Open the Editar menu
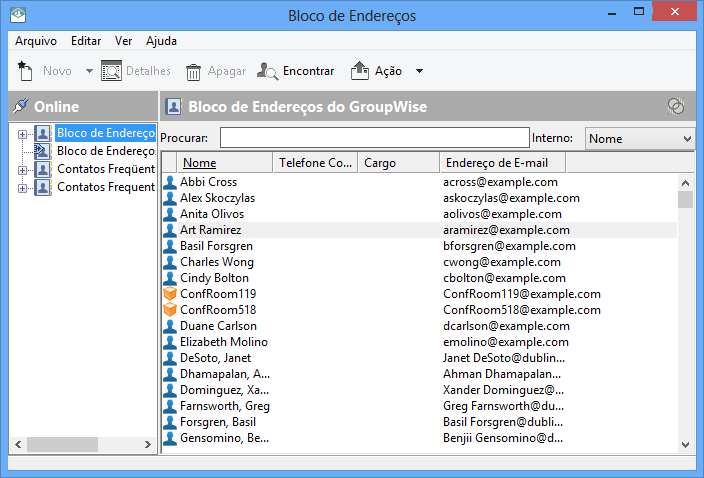The image size is (704, 478). [86, 41]
